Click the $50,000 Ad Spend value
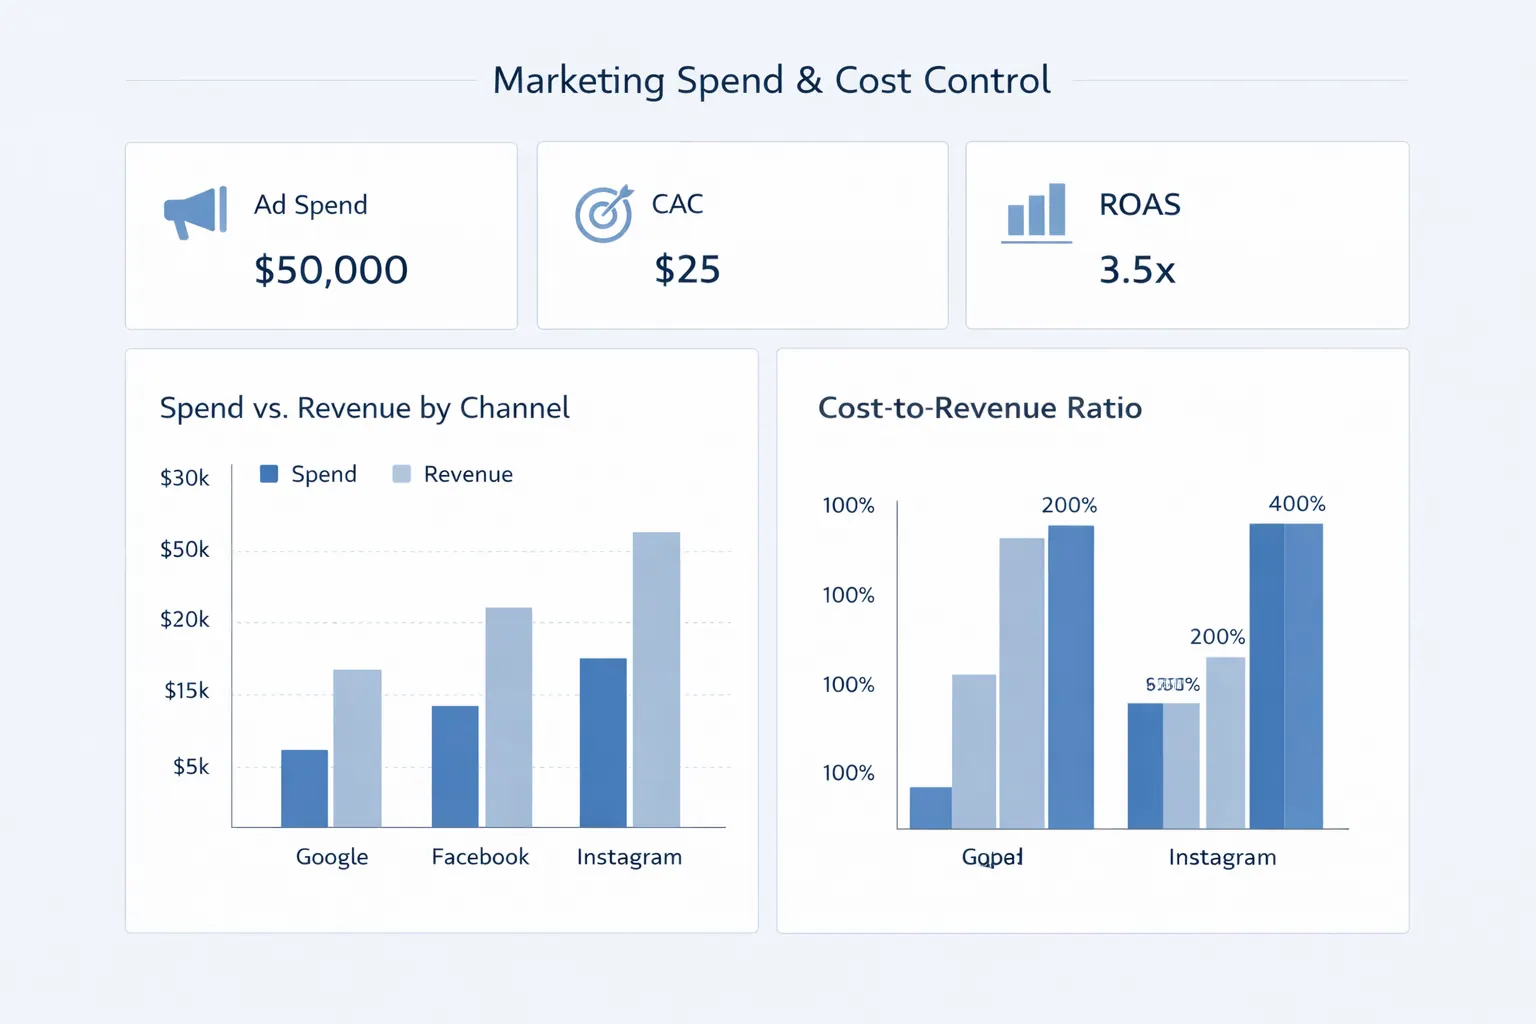Image resolution: width=1536 pixels, height=1024 pixels. 331,269
